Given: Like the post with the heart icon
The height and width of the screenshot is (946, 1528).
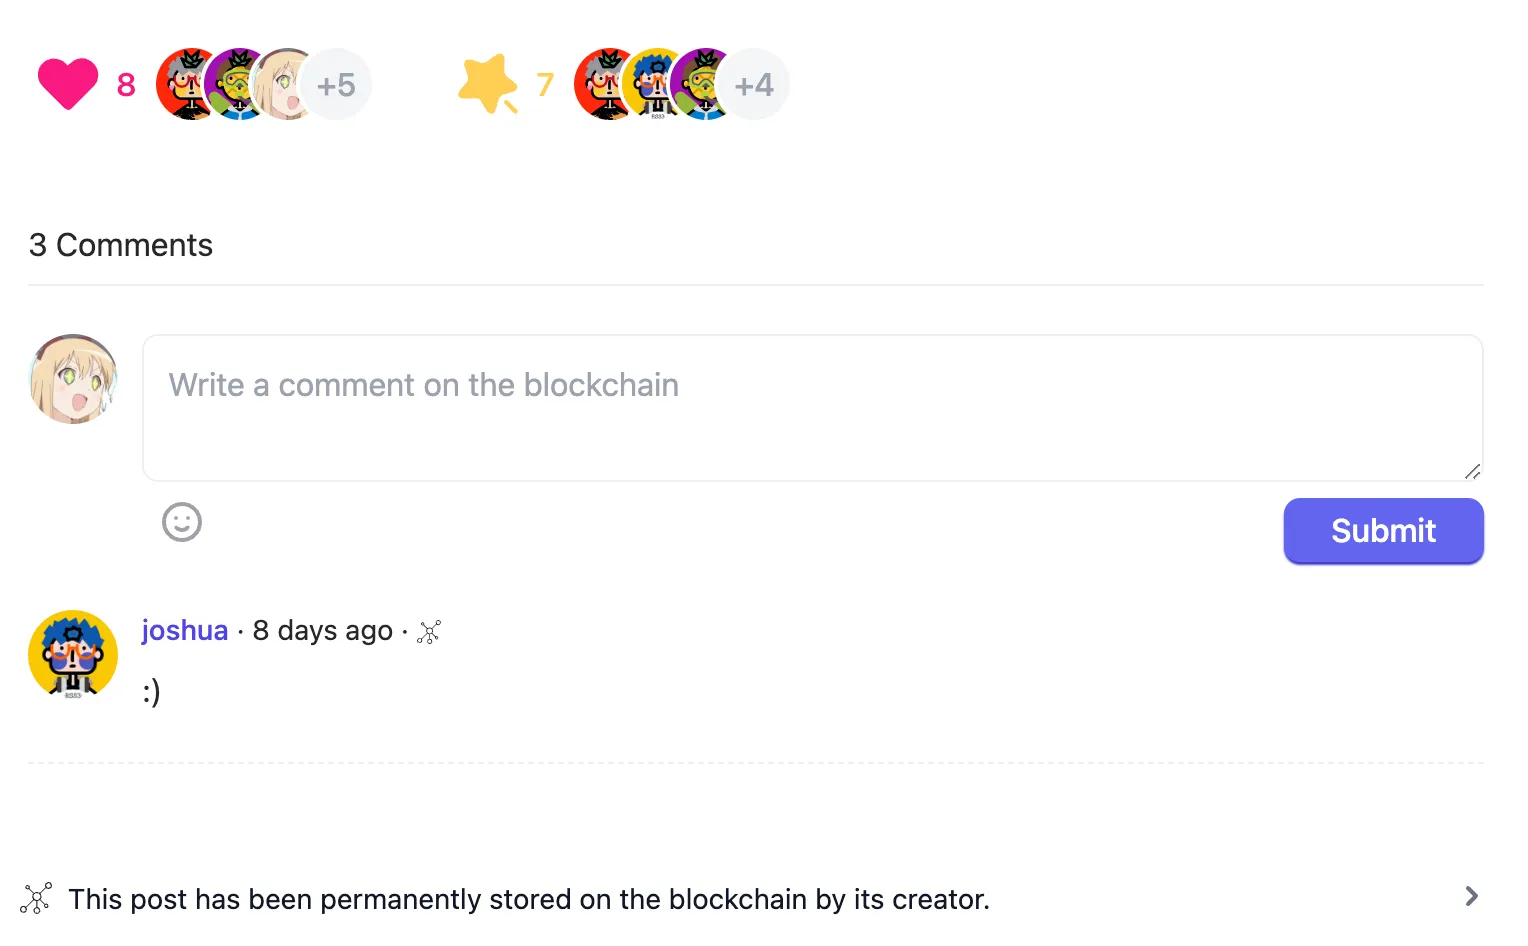Looking at the screenshot, I should pos(67,83).
